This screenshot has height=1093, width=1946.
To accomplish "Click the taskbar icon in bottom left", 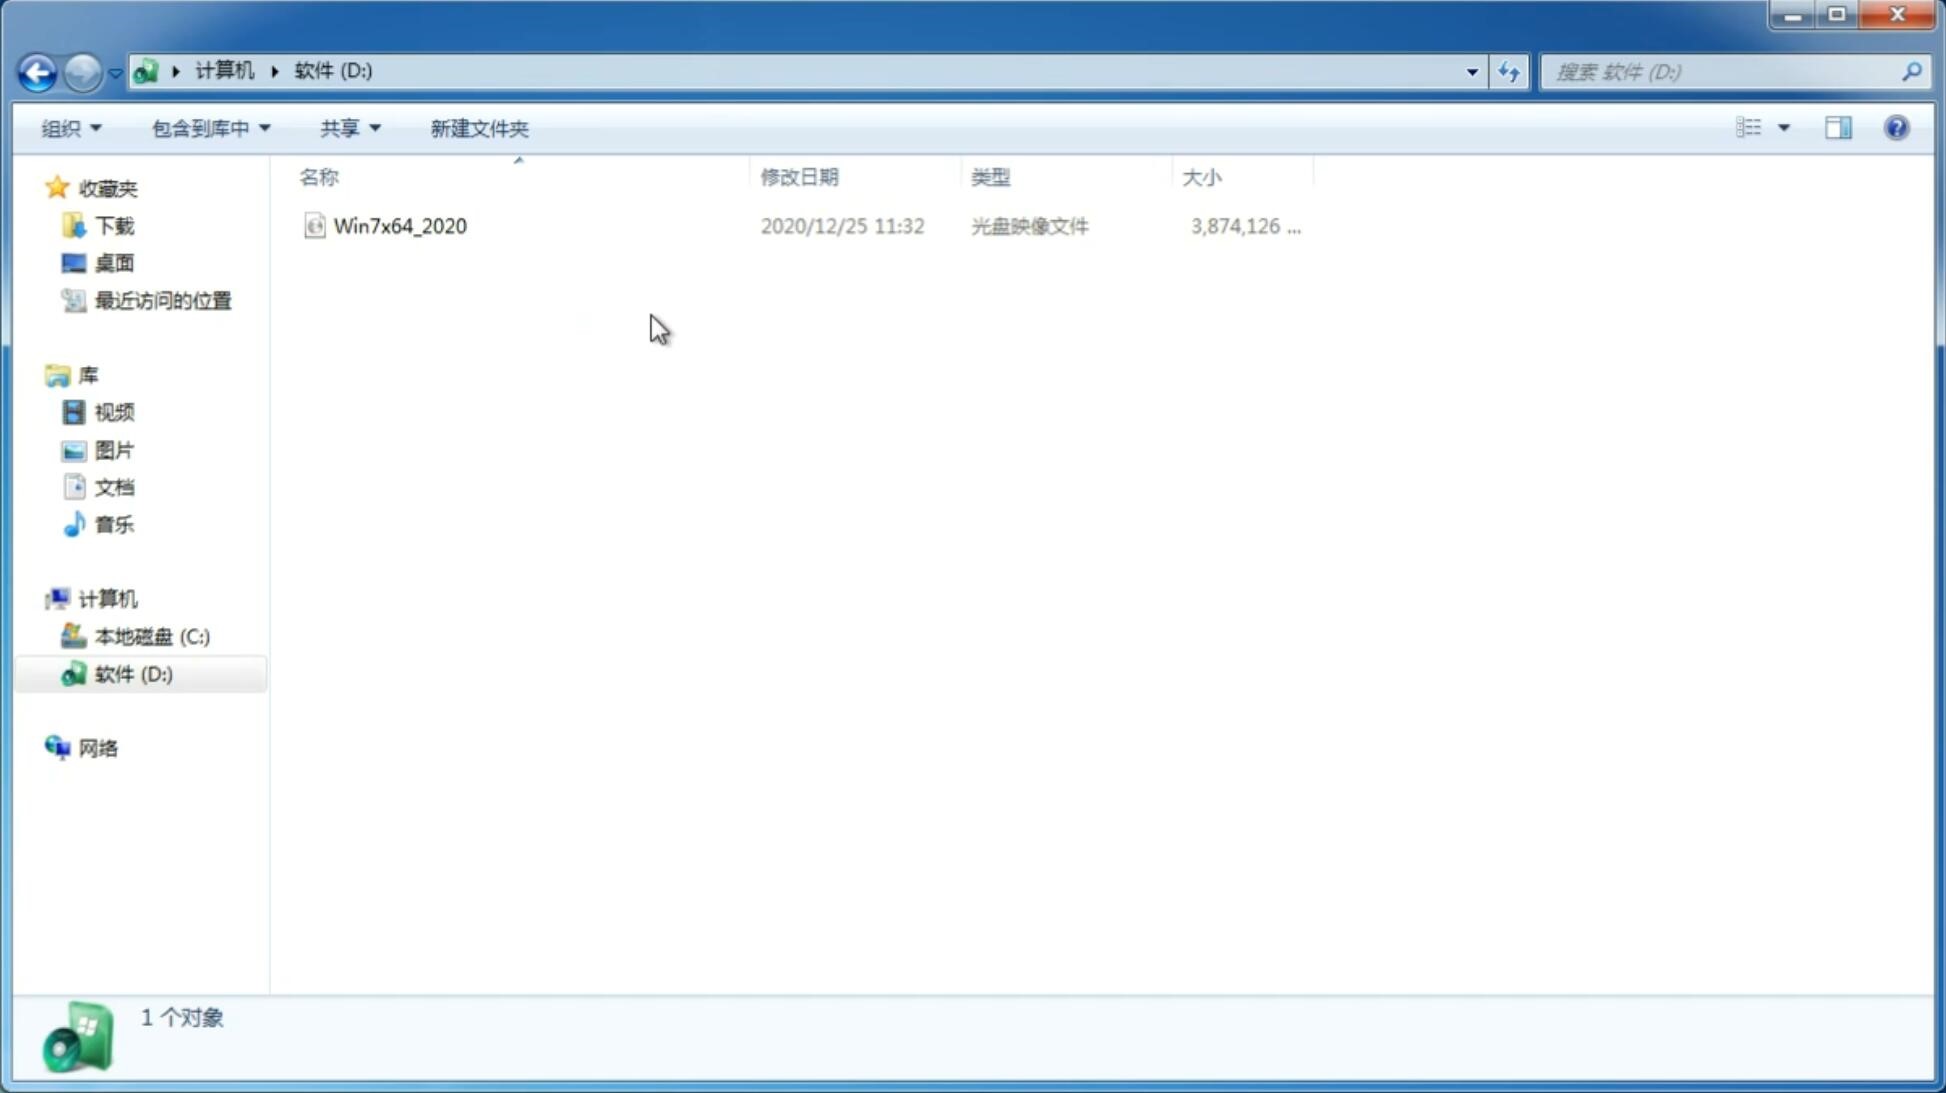I will (x=76, y=1036).
